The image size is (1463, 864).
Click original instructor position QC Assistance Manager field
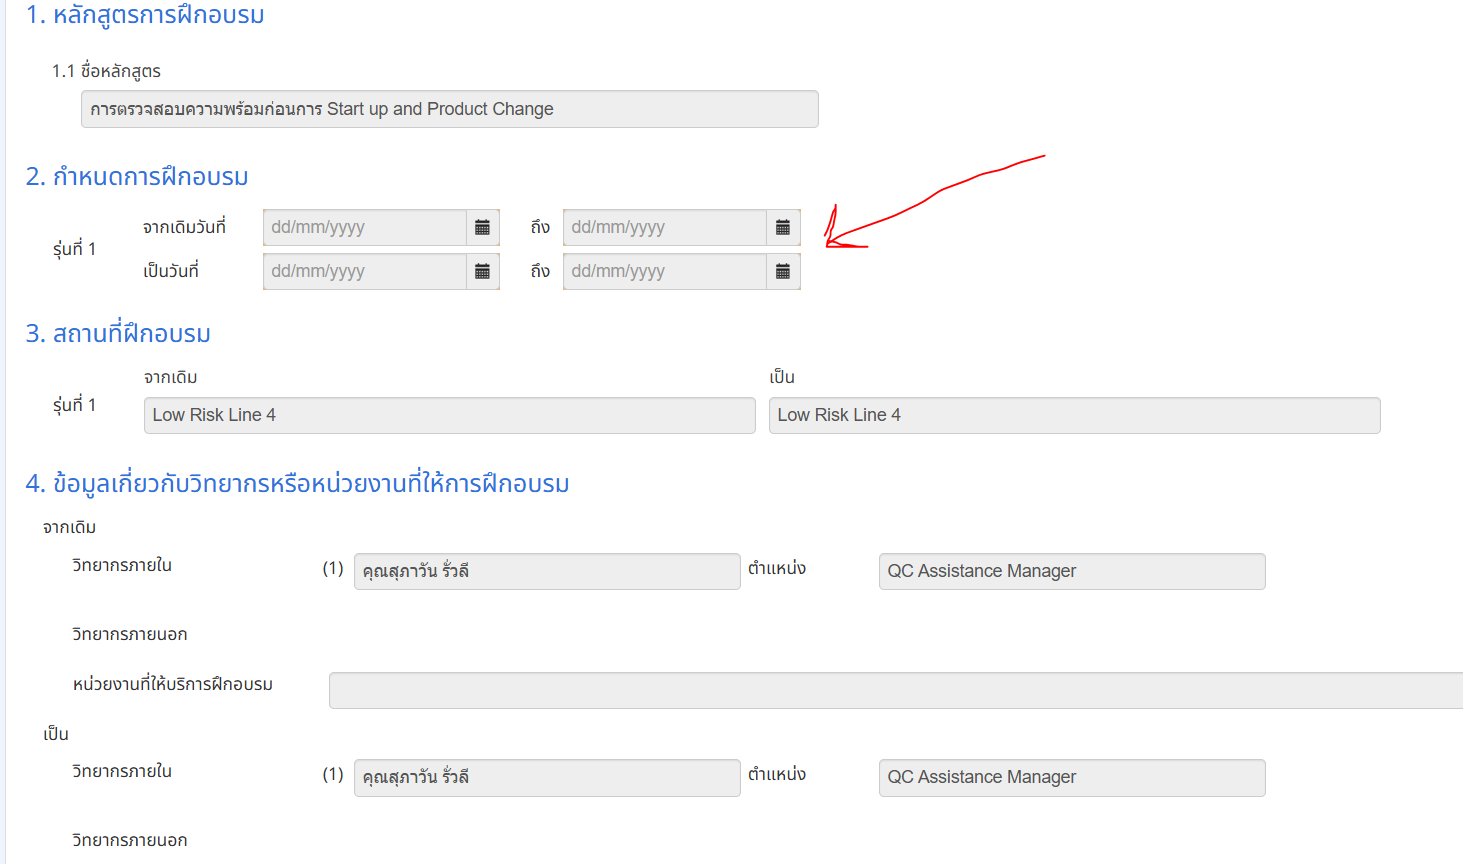tap(1071, 572)
